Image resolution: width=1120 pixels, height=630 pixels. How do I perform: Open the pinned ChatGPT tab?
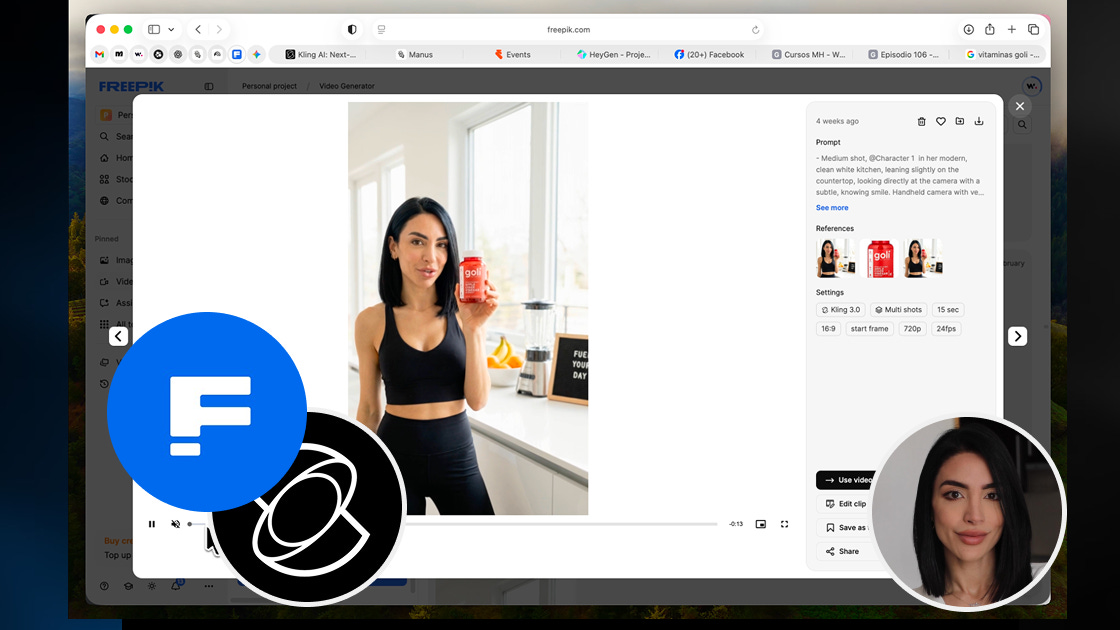click(178, 54)
